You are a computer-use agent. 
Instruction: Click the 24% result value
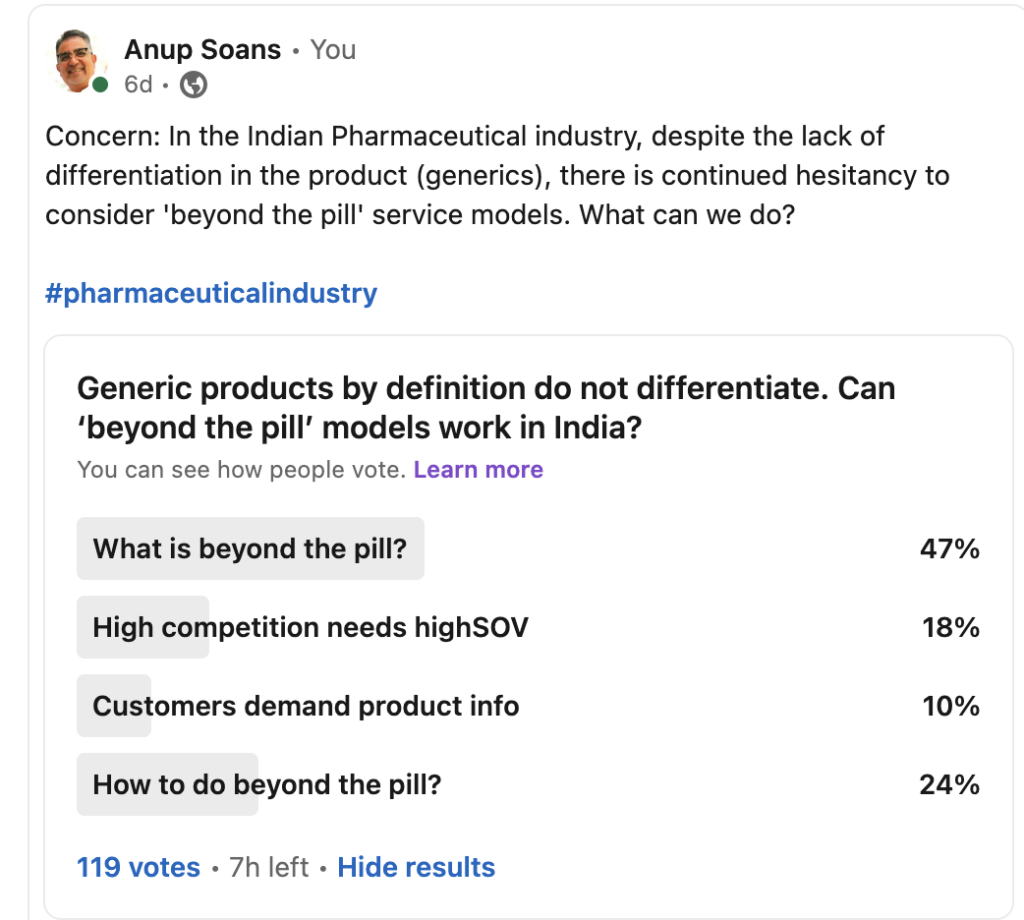(x=949, y=785)
